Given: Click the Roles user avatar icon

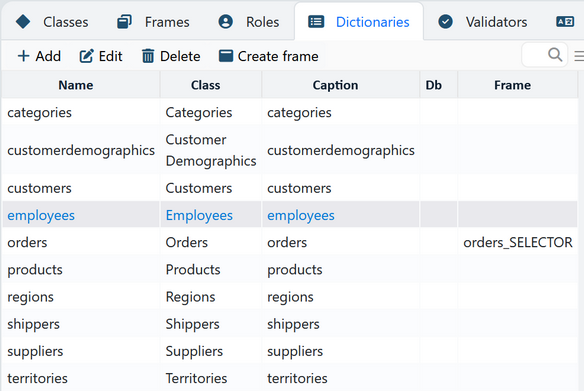Looking at the screenshot, I should point(225,22).
